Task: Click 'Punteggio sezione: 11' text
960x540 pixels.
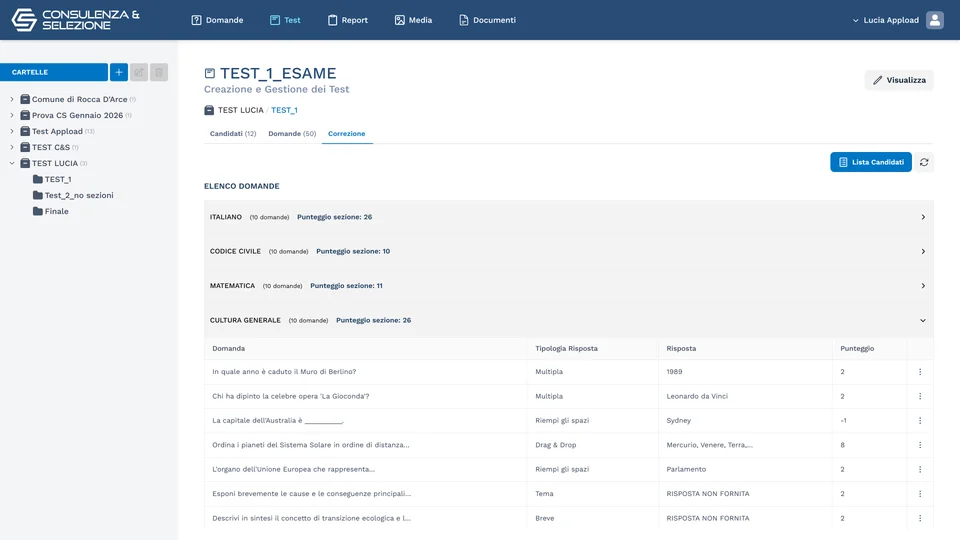Action: (x=346, y=286)
